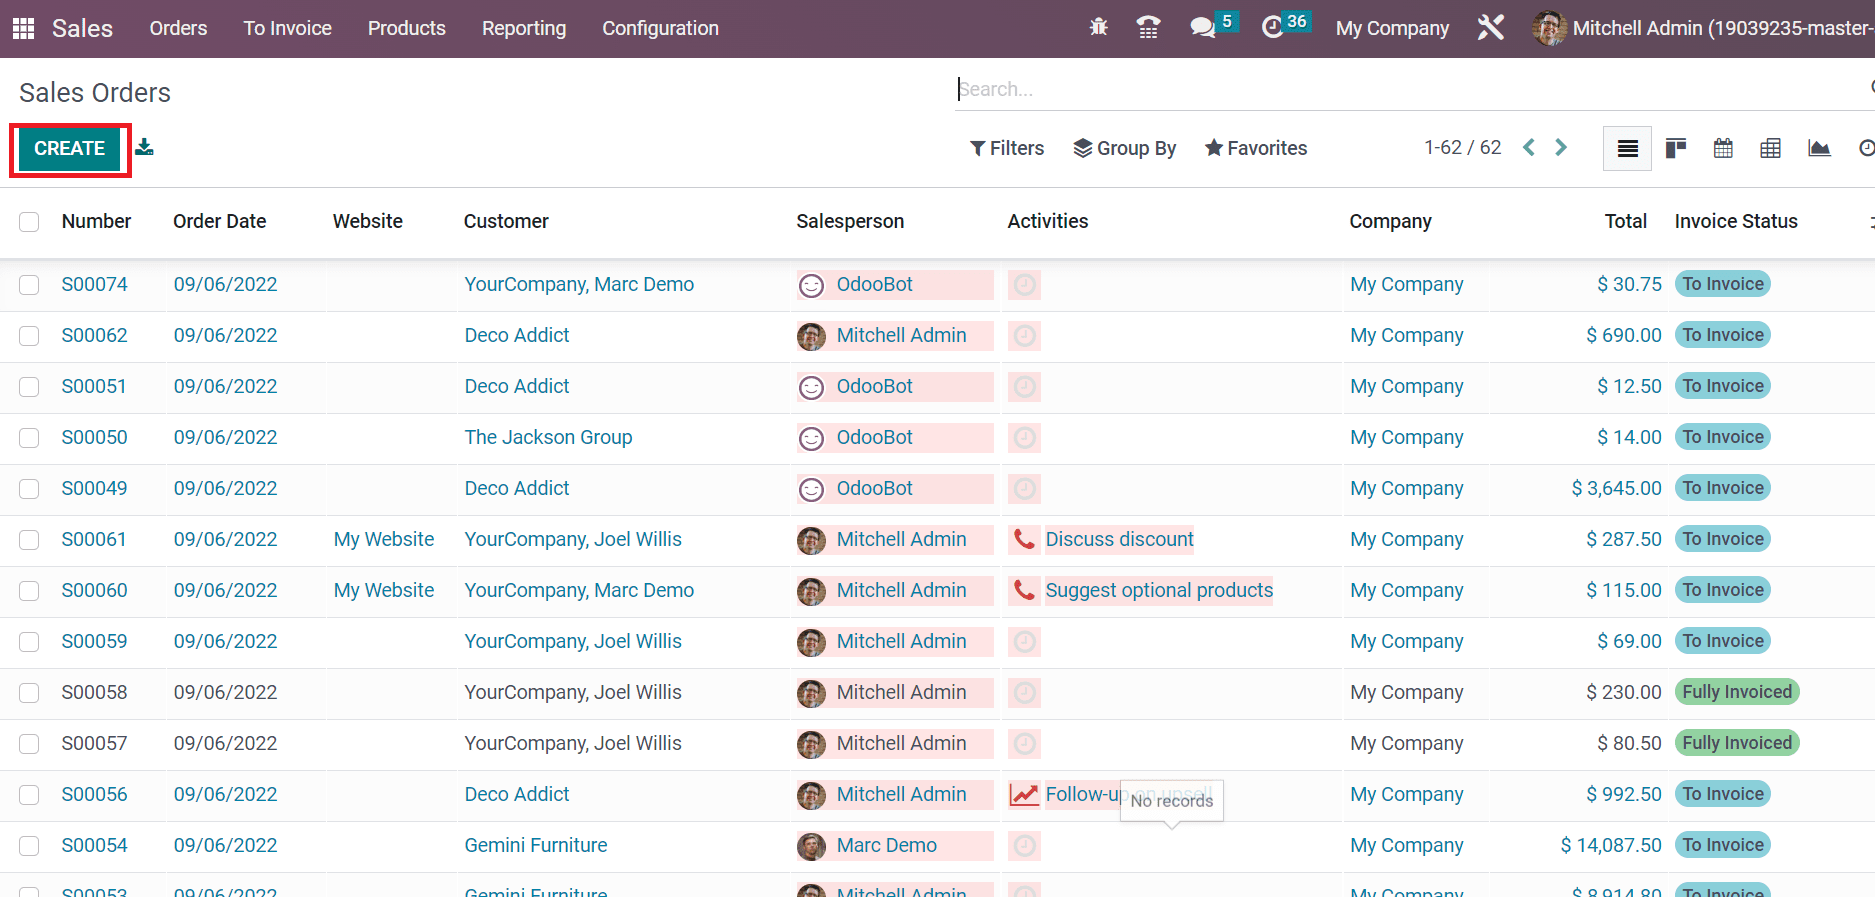Open the conversations icon with 5 messages
Viewport: 1875px width, 897px height.
coord(1203,28)
